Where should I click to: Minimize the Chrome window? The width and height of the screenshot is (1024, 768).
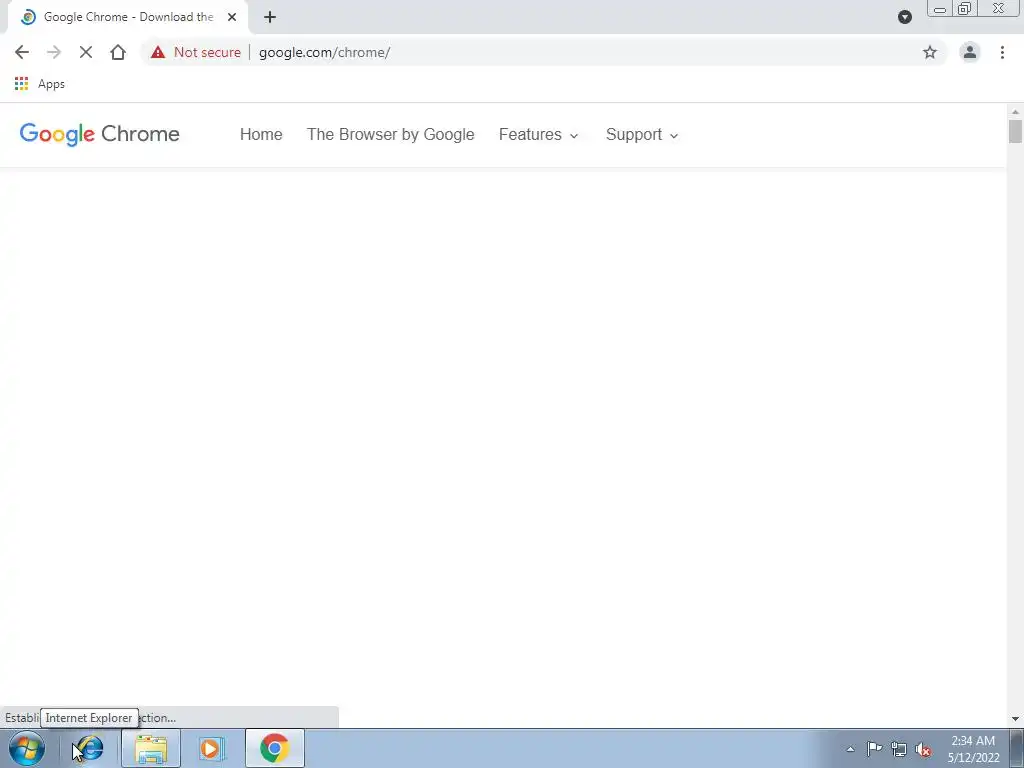pyautogui.click(x=940, y=9)
